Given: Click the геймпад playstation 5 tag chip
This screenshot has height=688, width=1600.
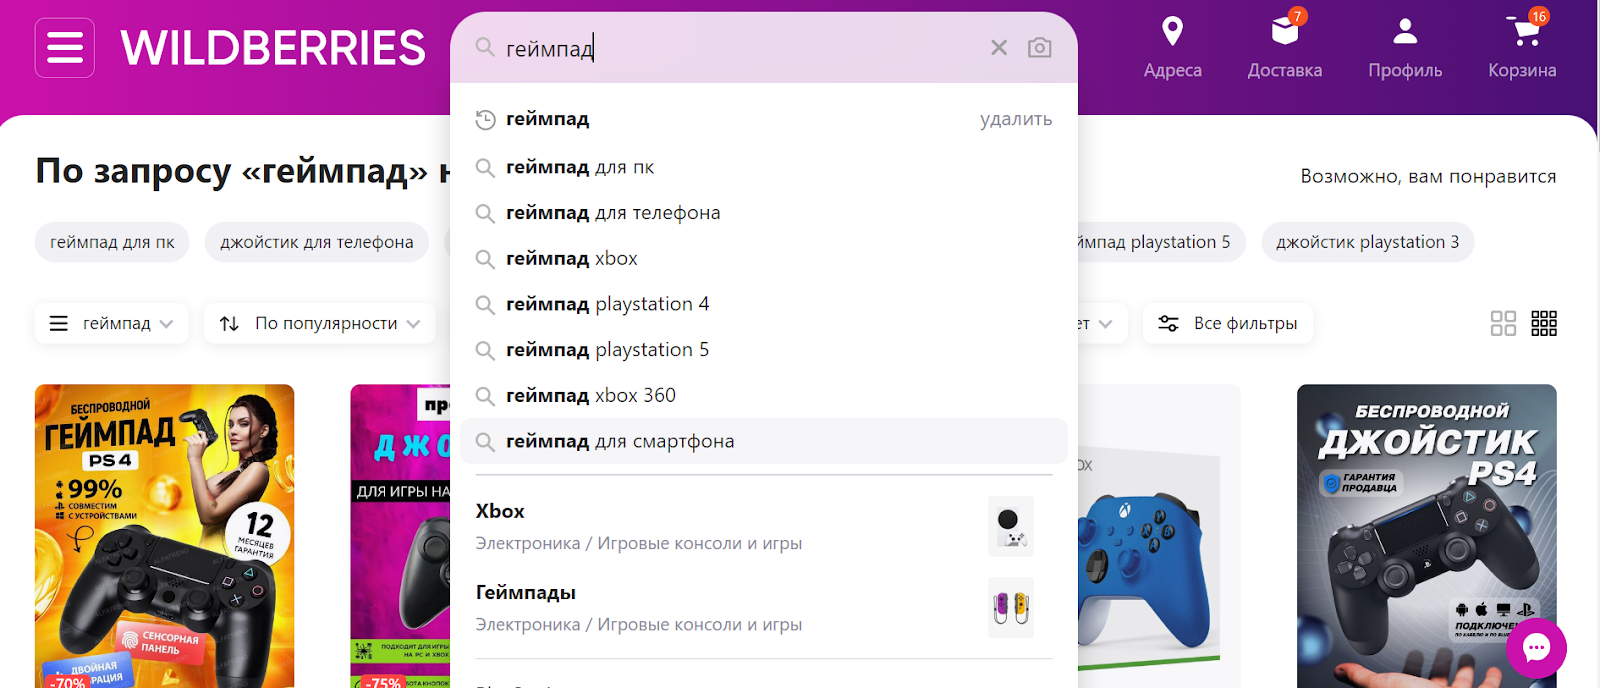Looking at the screenshot, I should [1160, 242].
